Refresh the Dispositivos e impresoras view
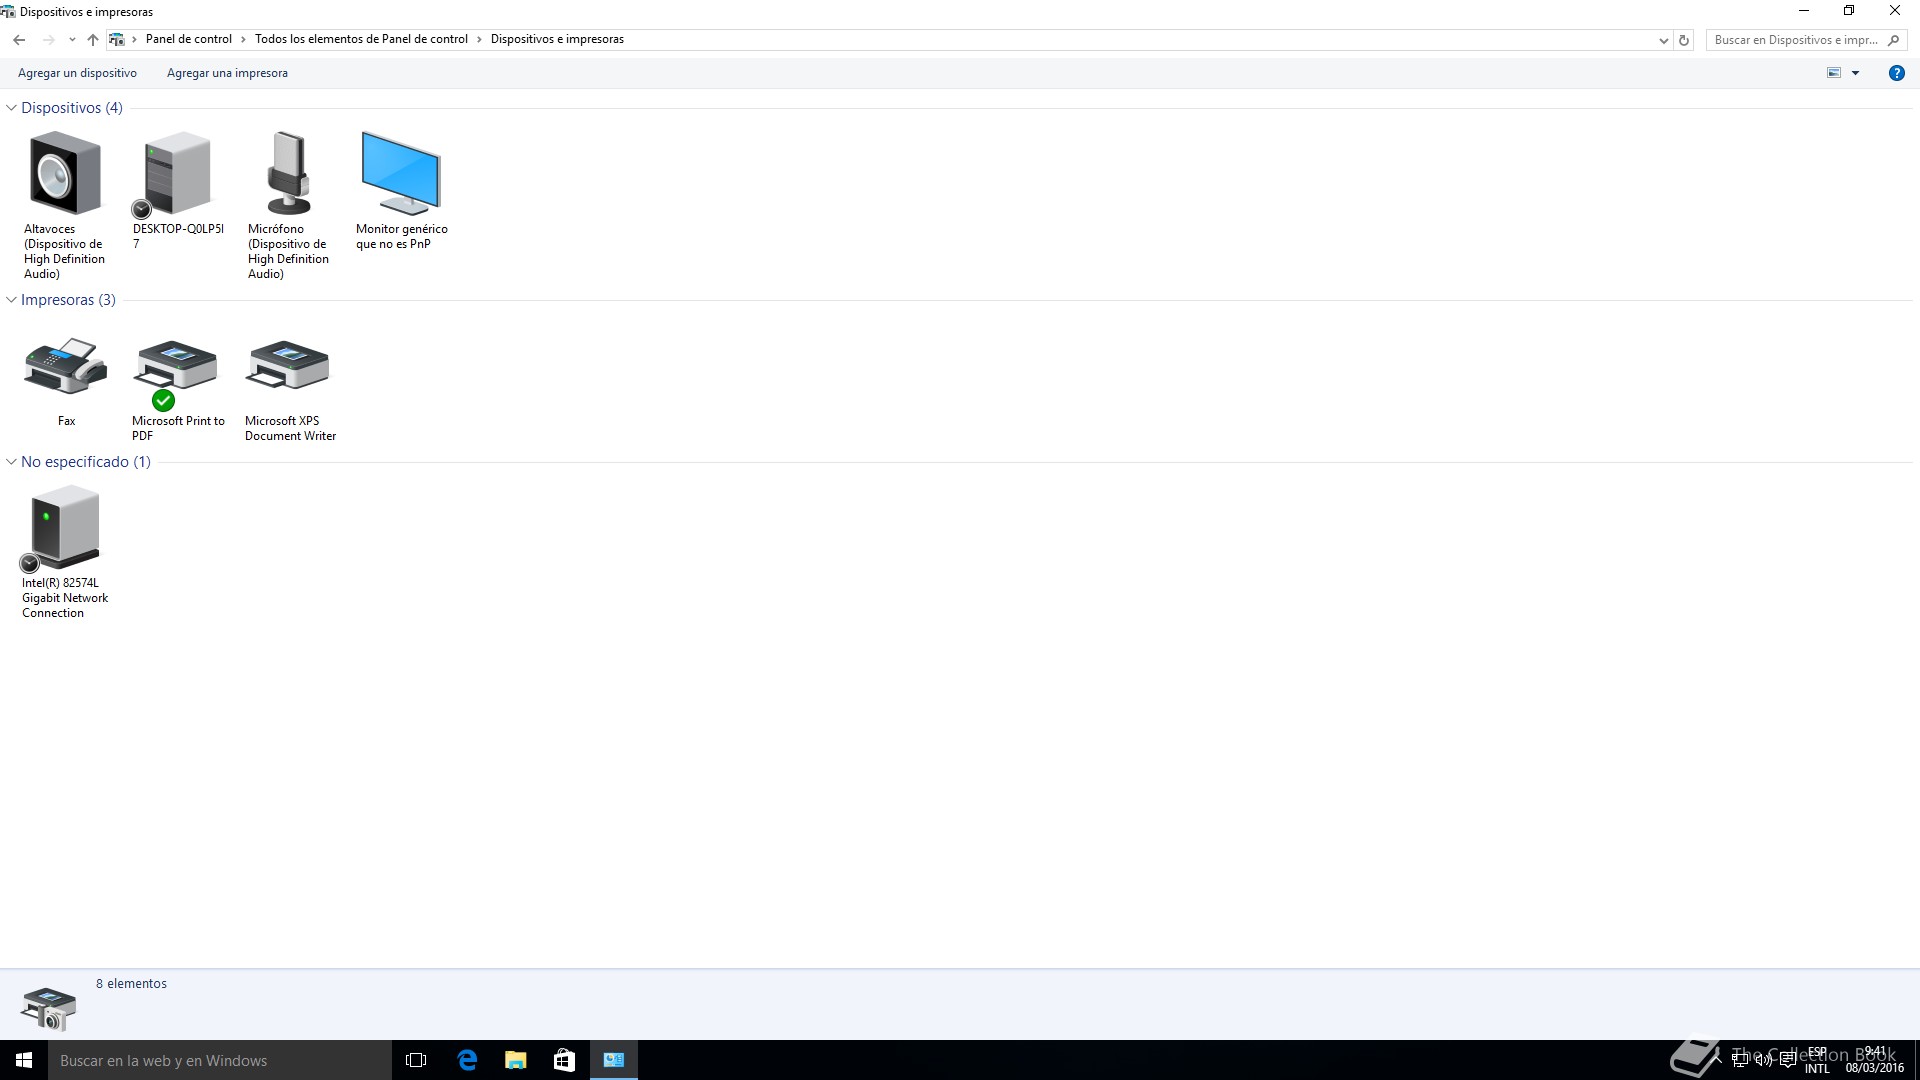Screen dimensions: 1920x1080 [x=1684, y=40]
